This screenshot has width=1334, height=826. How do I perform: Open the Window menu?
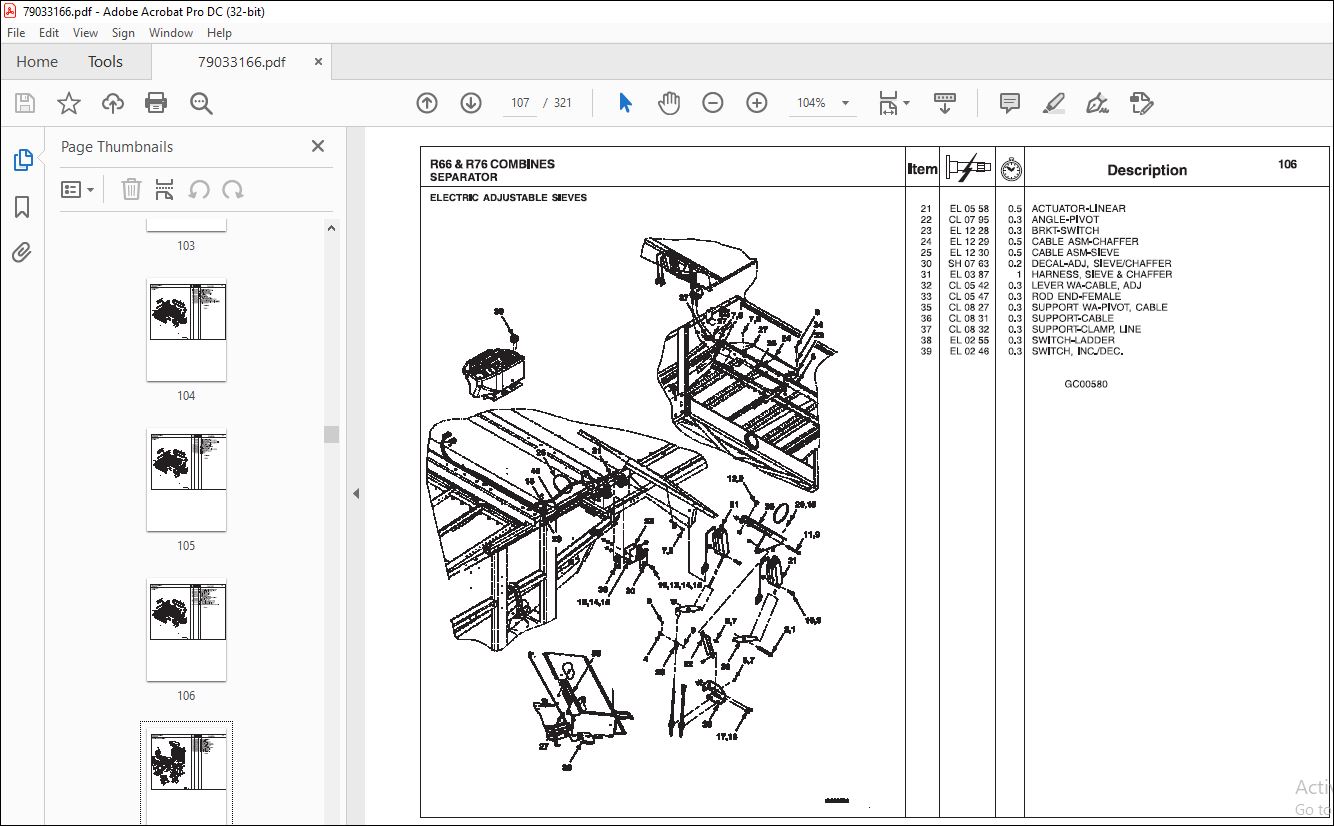171,33
